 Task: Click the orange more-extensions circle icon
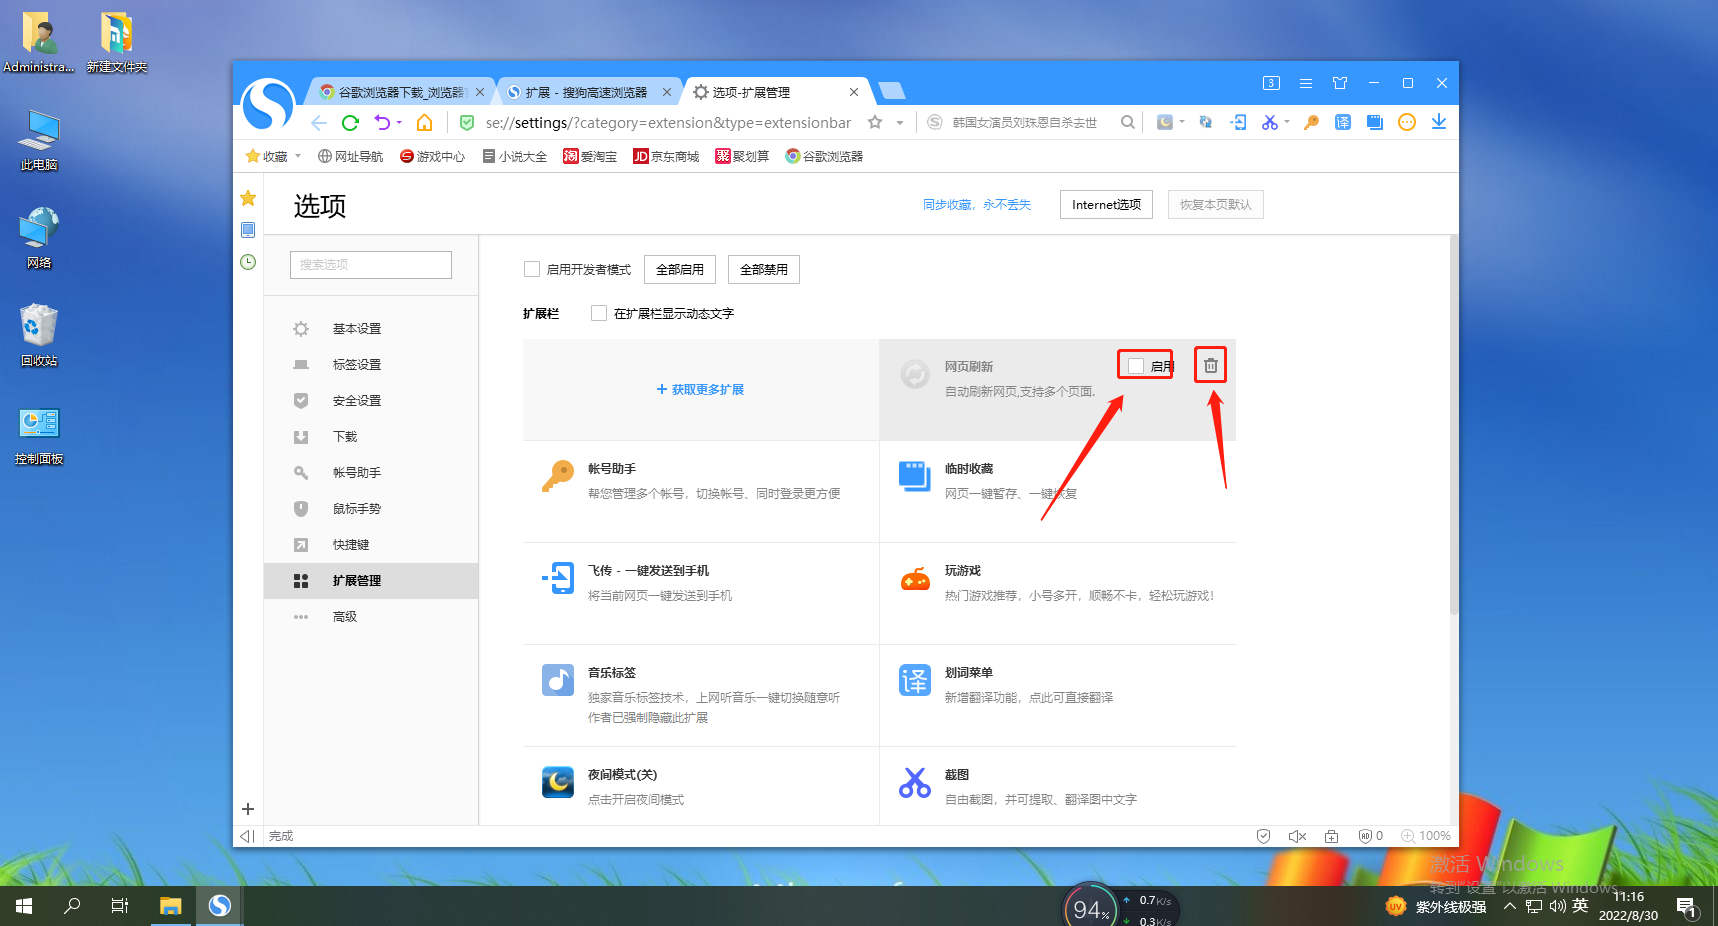click(x=1407, y=122)
